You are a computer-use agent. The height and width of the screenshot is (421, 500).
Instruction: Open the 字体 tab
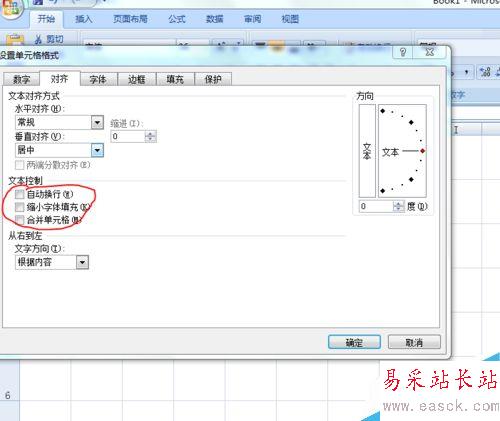(x=98, y=79)
